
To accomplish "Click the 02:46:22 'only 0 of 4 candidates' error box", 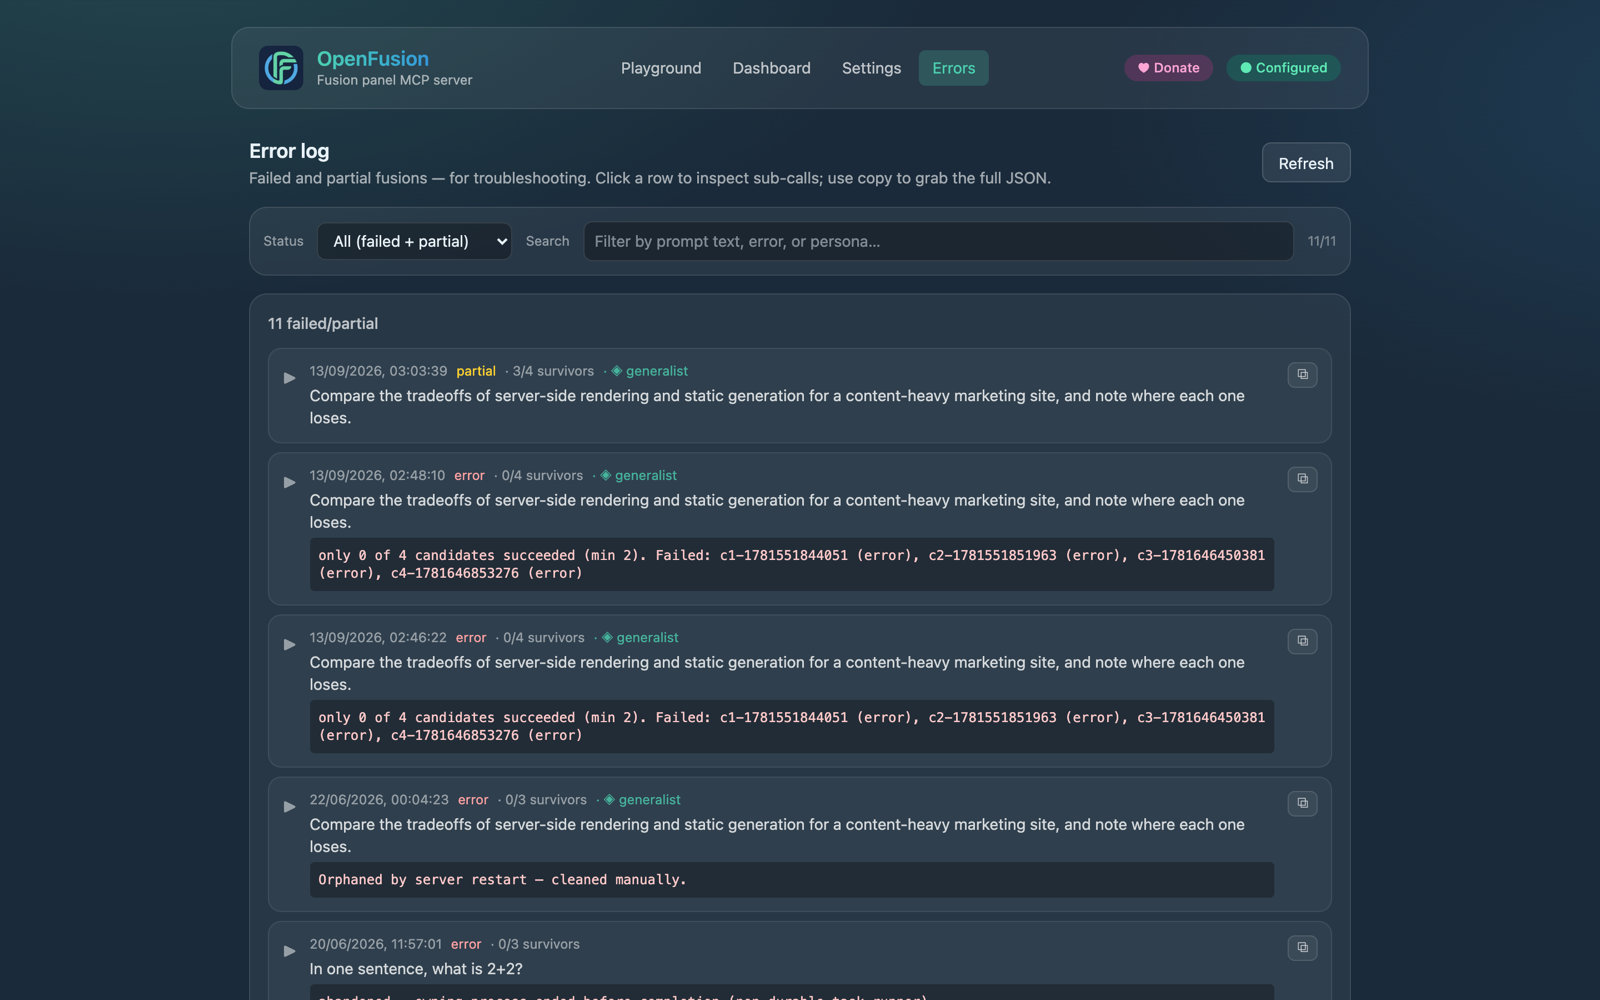I will click(x=791, y=726).
